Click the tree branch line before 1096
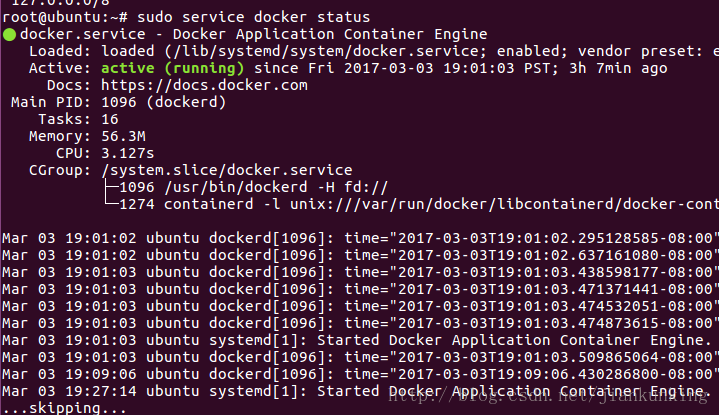Screen dimensions: 719x415 tap(111, 187)
